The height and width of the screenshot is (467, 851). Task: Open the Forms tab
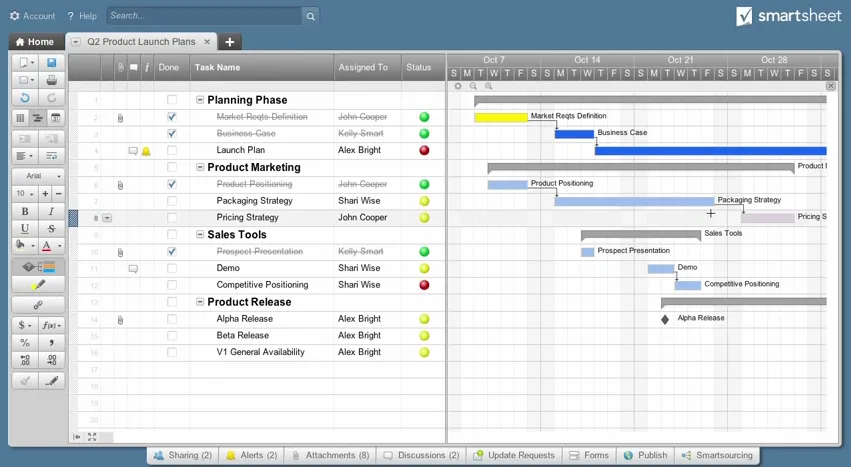(x=589, y=456)
